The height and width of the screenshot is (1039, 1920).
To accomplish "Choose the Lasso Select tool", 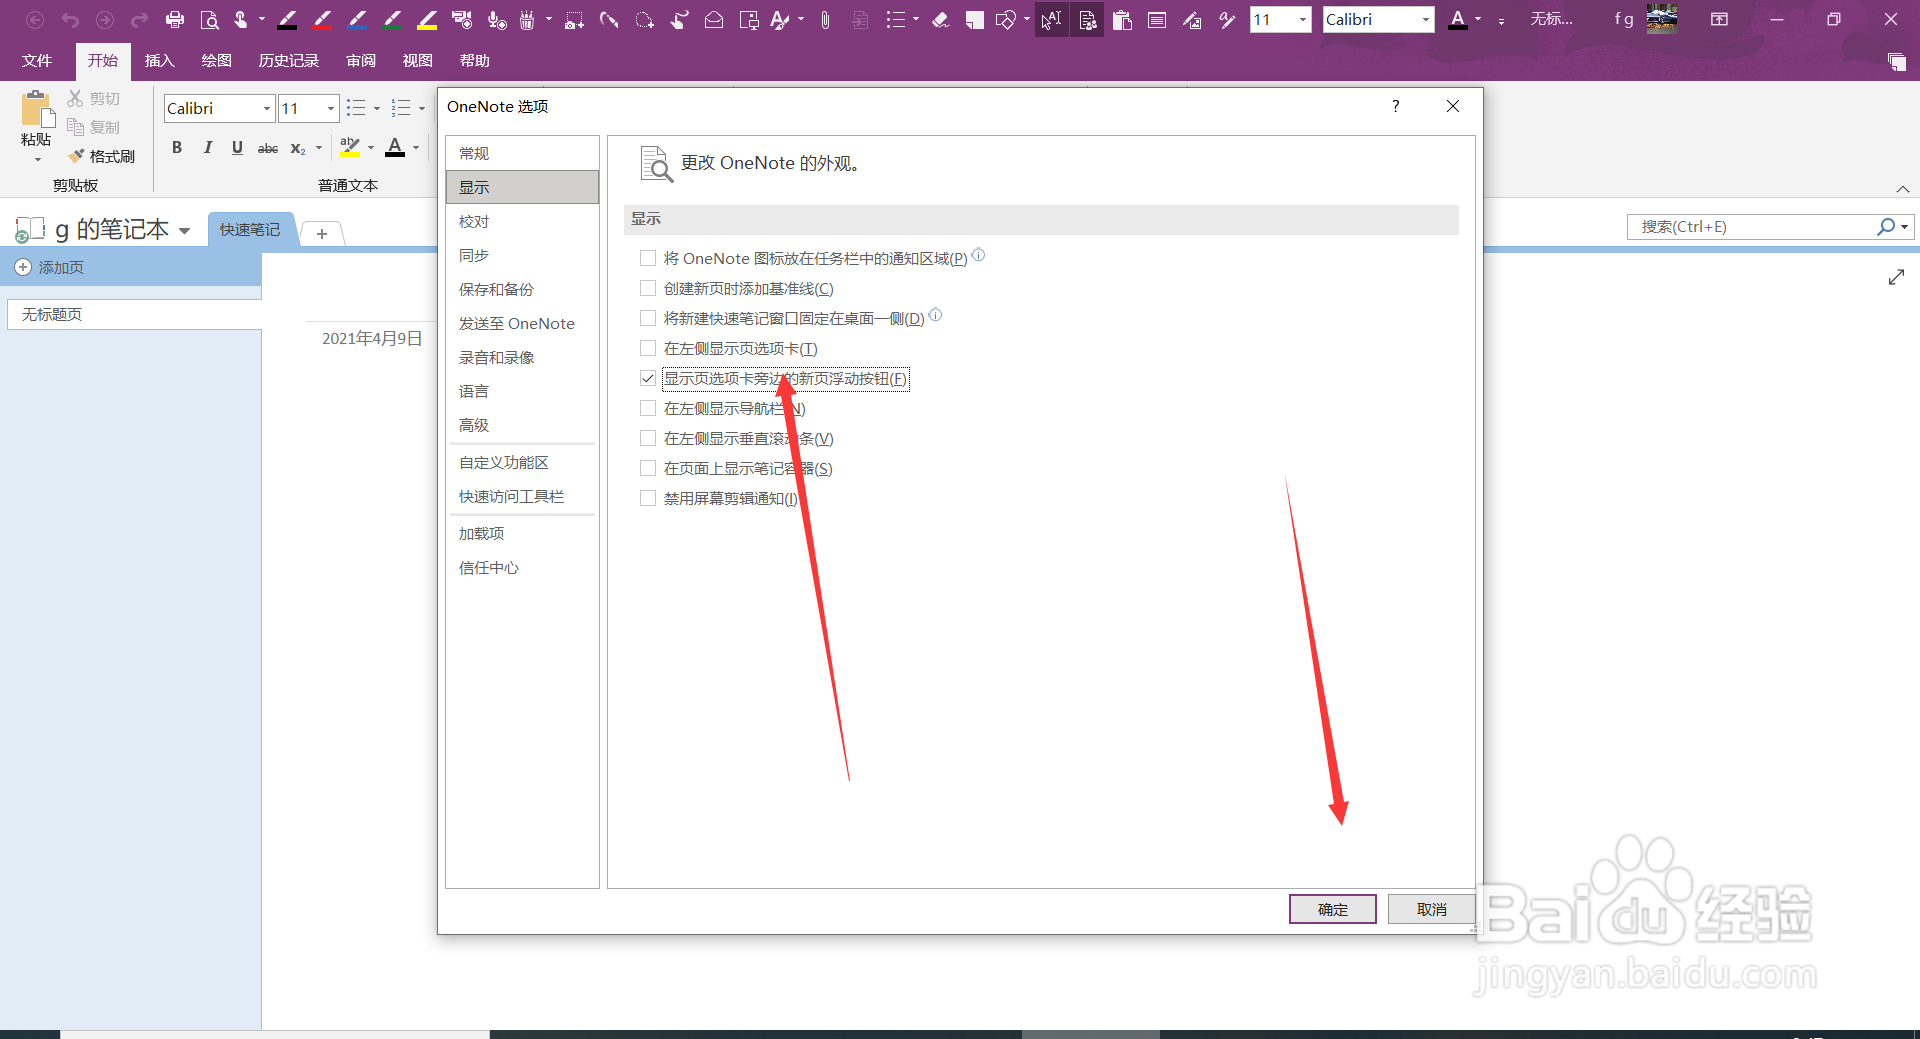I will [x=645, y=19].
